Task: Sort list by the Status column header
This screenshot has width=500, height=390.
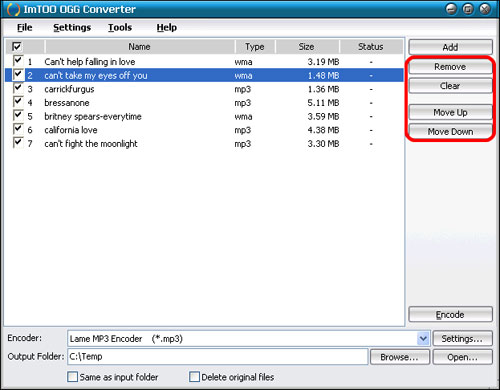Action: [371, 47]
